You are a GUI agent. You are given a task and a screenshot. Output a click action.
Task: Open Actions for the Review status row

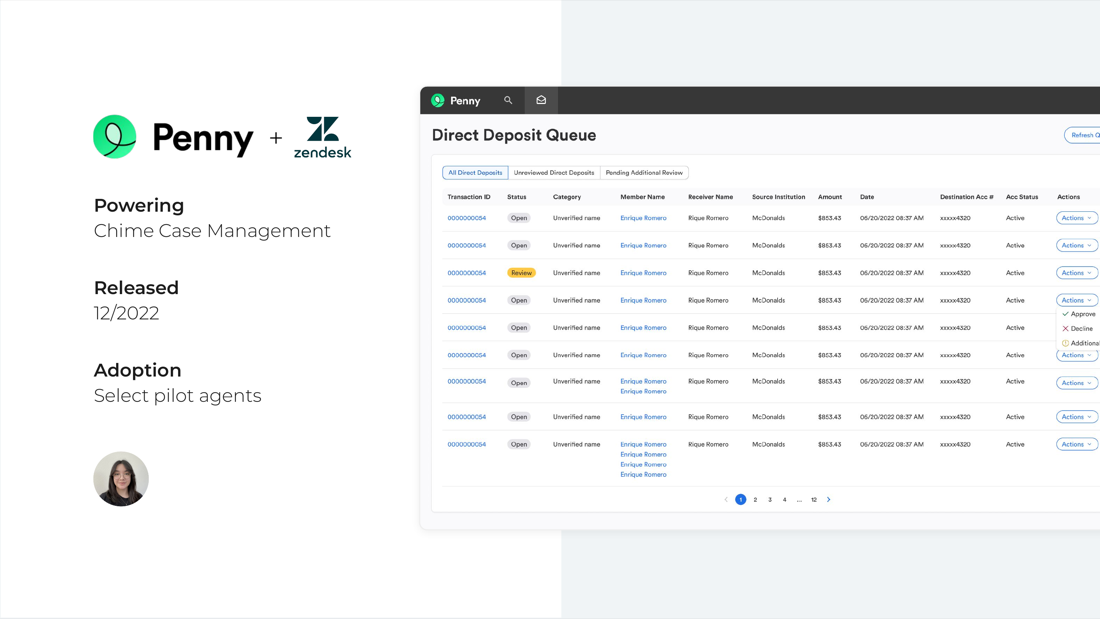click(1076, 272)
